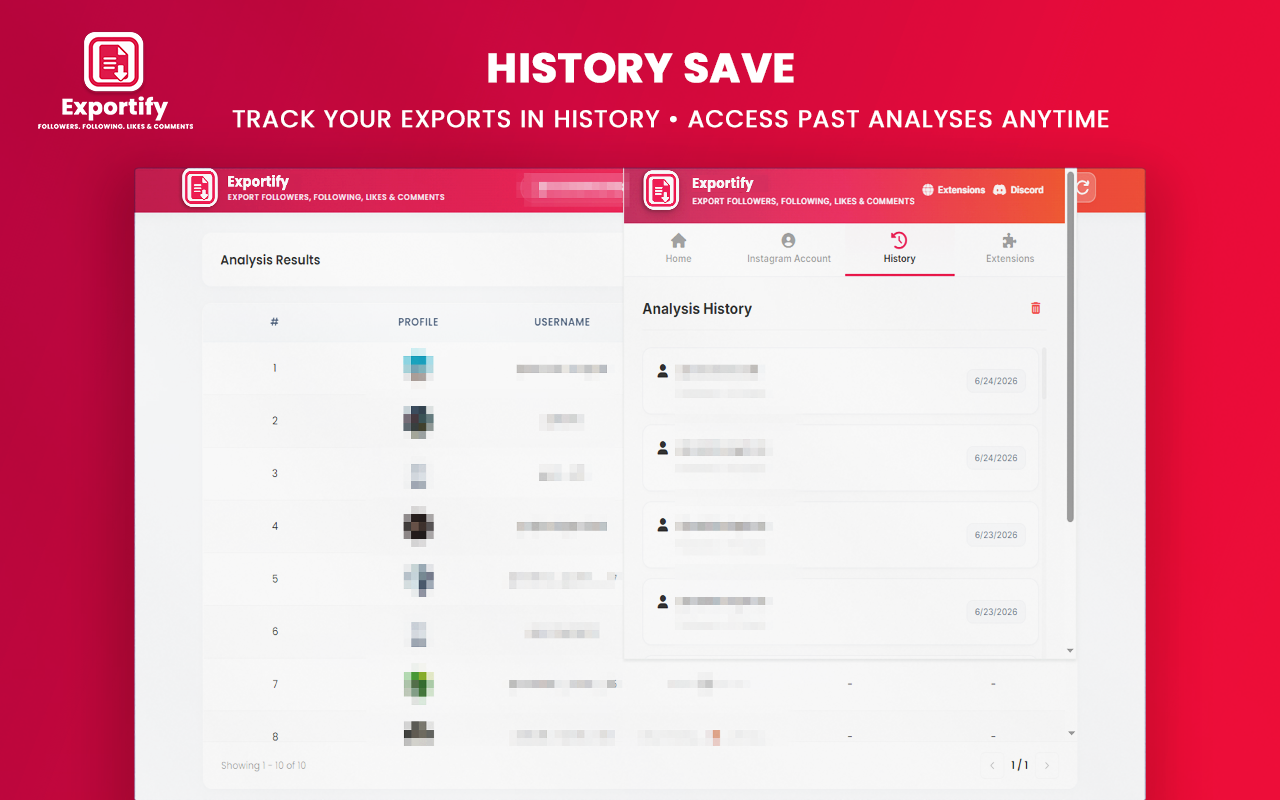Viewport: 1280px width, 800px height.
Task: Click the large Exportify logo on the banner
Action: (114, 62)
